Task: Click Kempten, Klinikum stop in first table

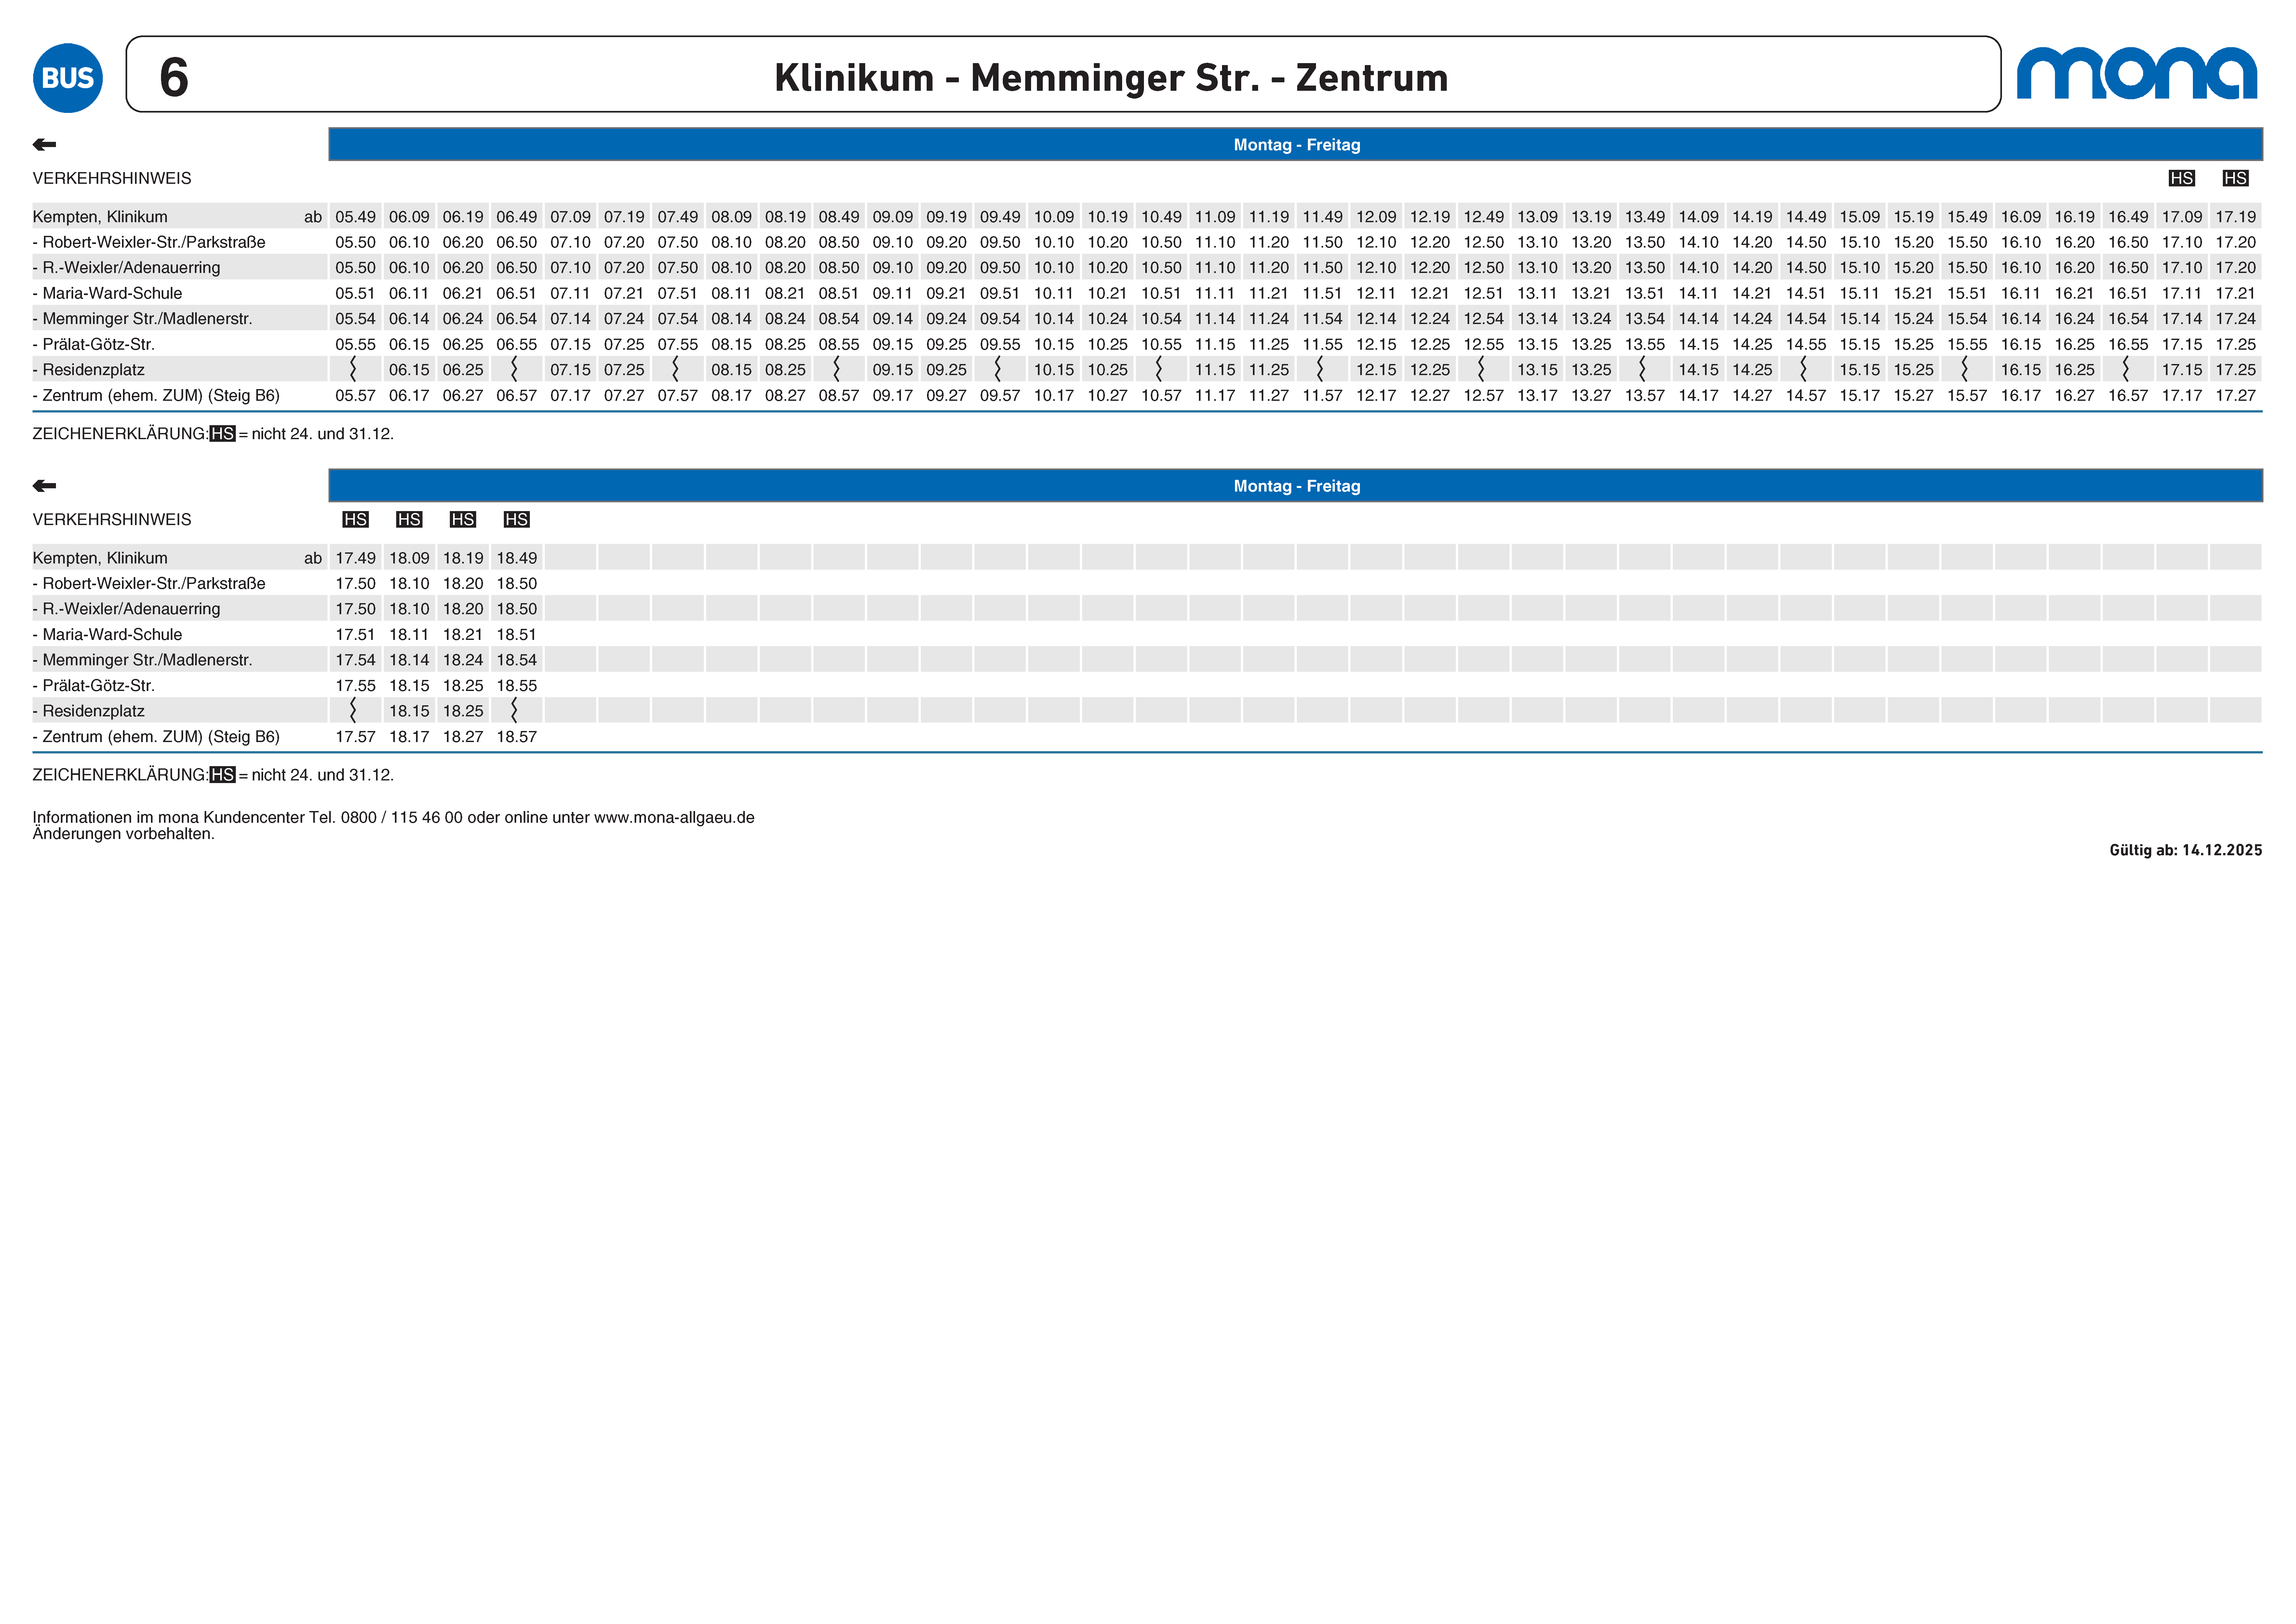Action: point(100,217)
